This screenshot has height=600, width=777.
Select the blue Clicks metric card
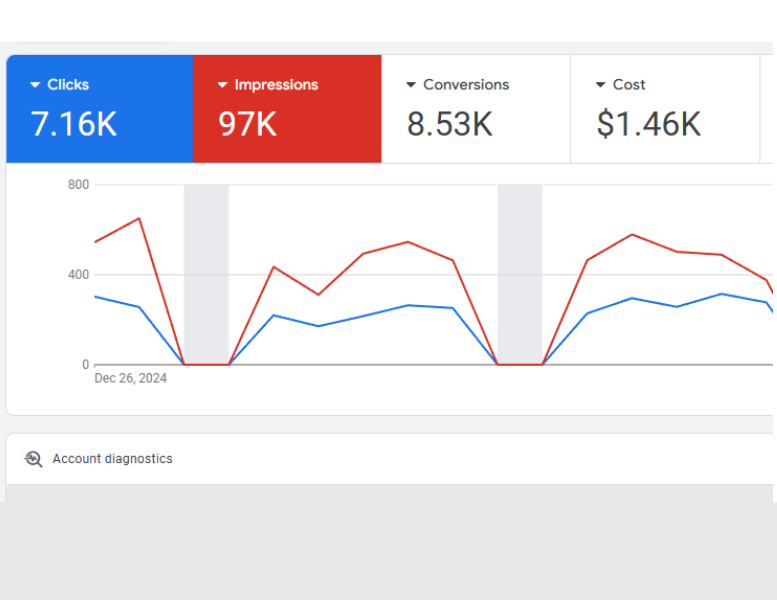[x=100, y=109]
